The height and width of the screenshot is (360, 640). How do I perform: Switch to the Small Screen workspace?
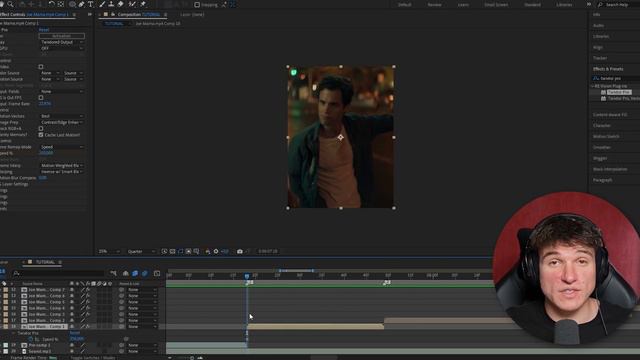(x=496, y=4)
